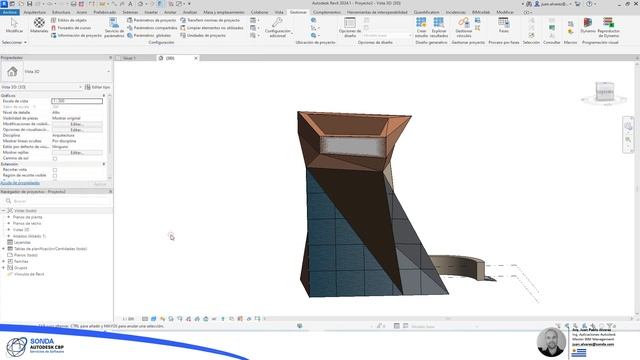Open the Archivo menu

(10, 12)
